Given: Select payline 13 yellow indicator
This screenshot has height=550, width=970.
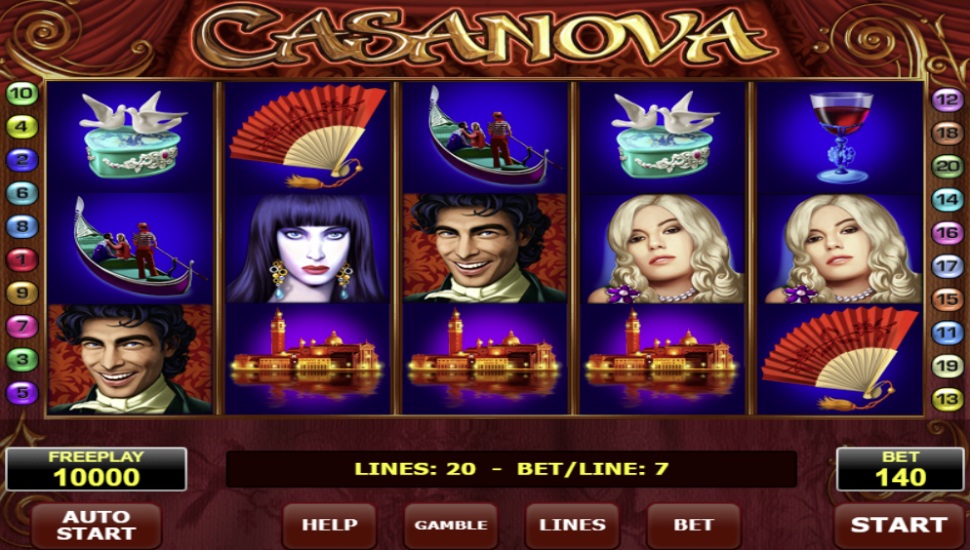Looking at the screenshot, I should point(947,399).
